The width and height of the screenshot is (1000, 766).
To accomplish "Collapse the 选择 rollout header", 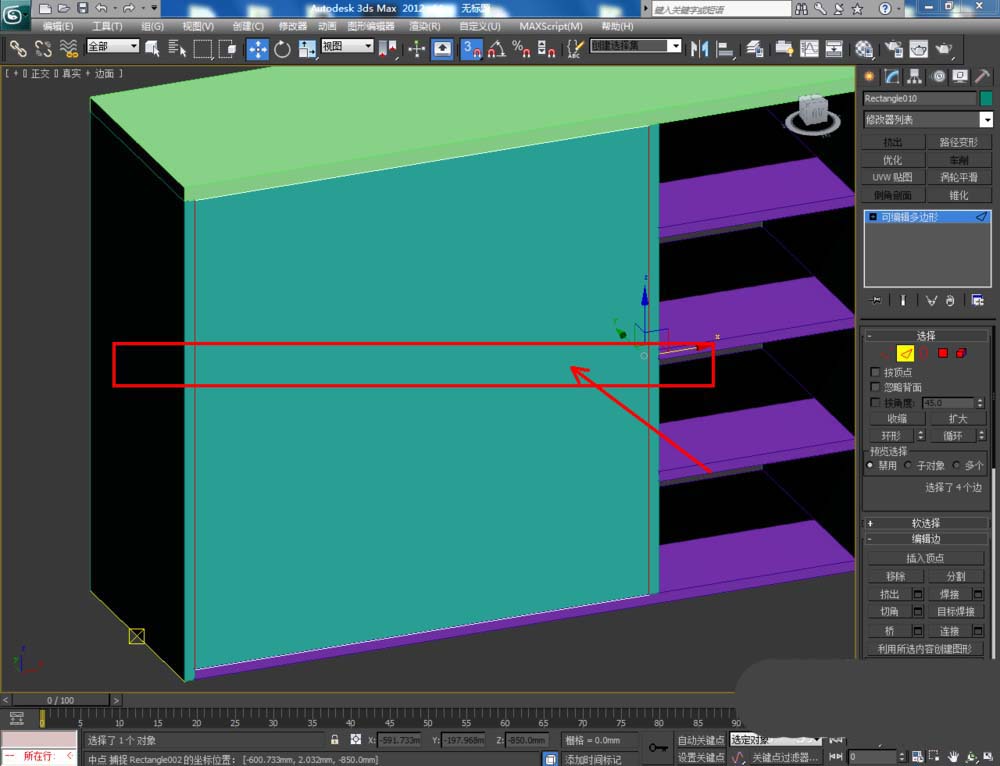I will click(925, 335).
